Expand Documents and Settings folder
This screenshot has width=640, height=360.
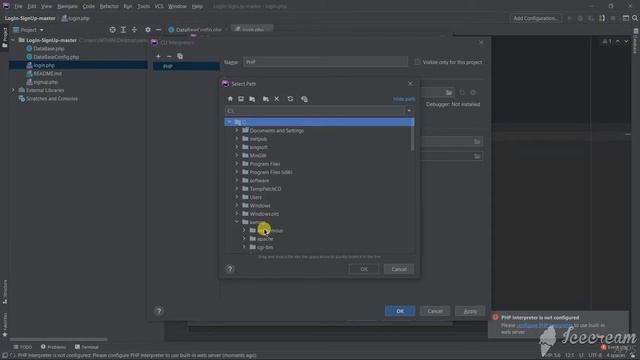point(237,130)
